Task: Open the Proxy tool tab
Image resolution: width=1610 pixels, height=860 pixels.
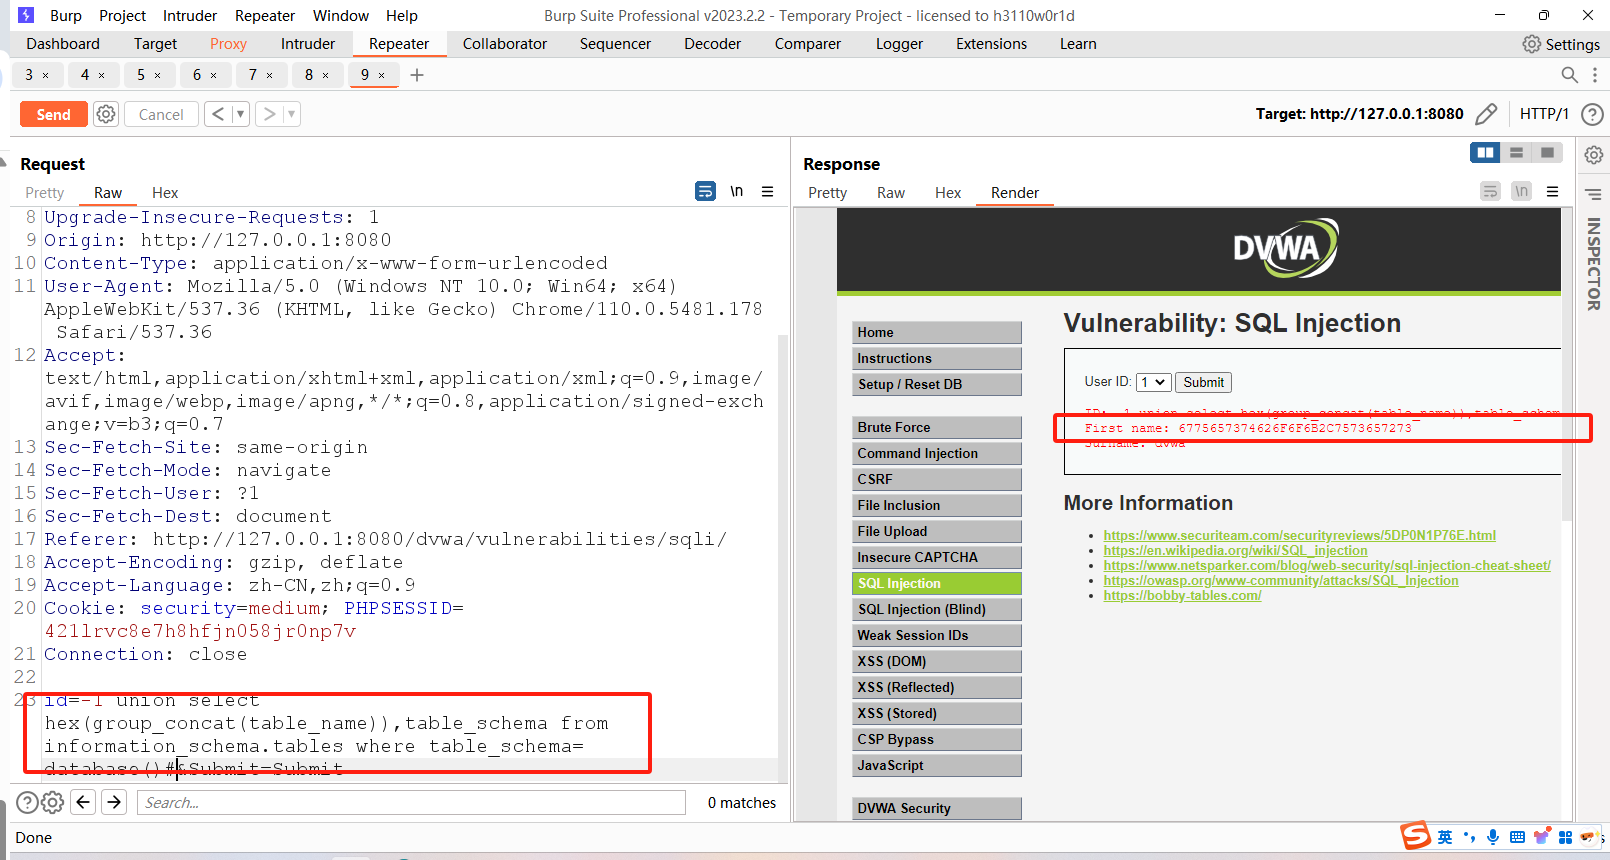Action: pyautogui.click(x=228, y=44)
